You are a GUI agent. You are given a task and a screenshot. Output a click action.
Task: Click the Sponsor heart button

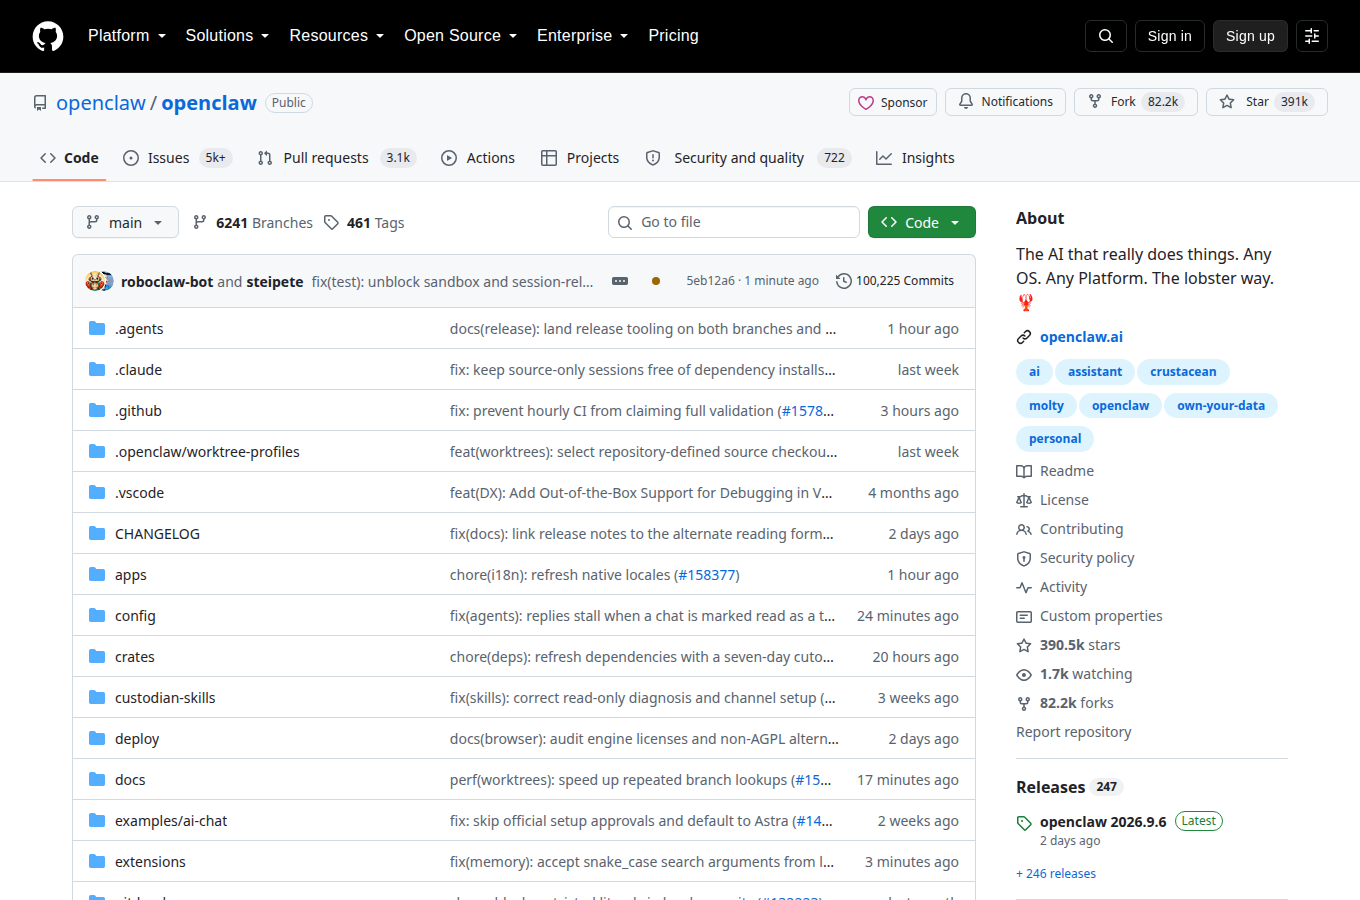point(893,102)
